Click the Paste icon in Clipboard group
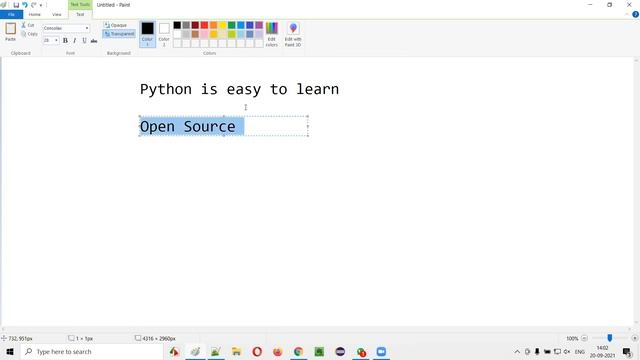Viewport: 640px width, 360px height. pyautogui.click(x=11, y=29)
